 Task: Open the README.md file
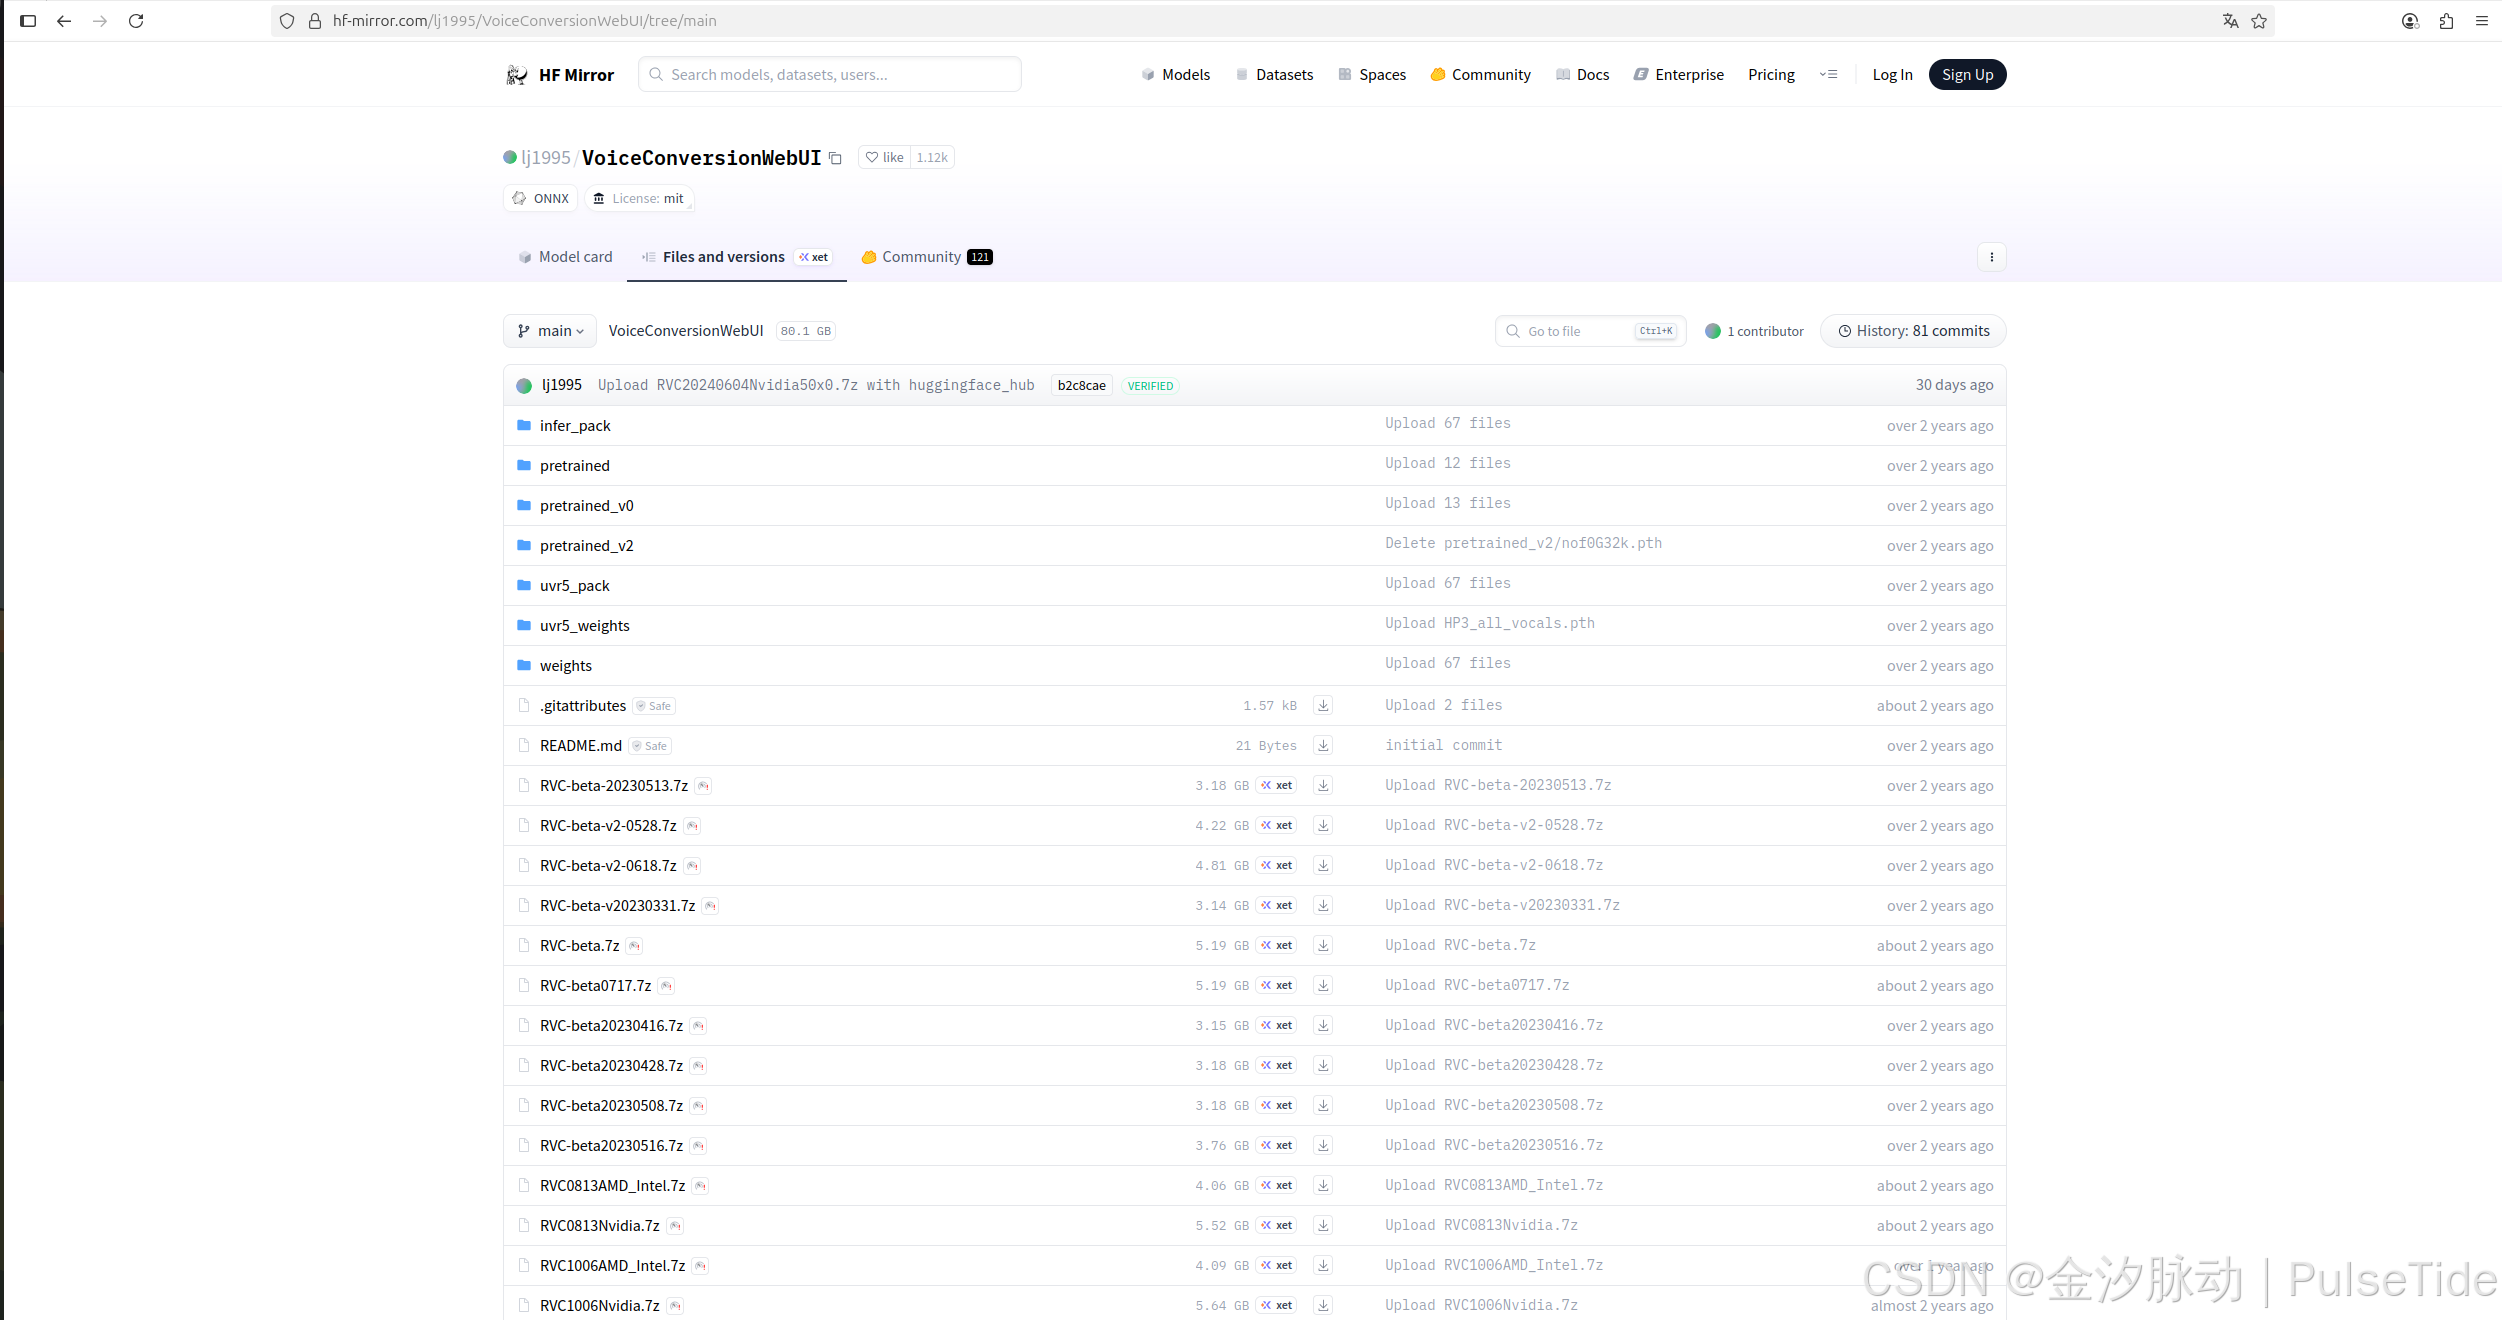pyautogui.click(x=581, y=746)
